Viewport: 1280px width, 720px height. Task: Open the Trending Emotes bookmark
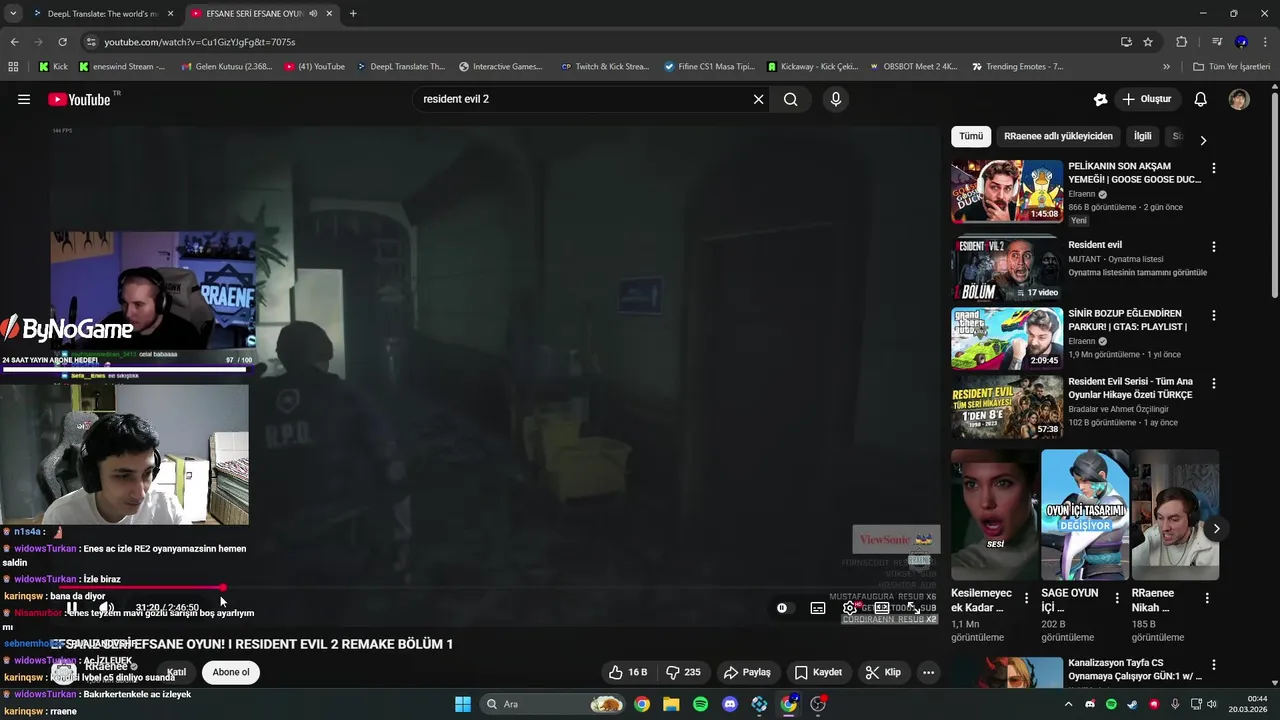pos(1016,67)
